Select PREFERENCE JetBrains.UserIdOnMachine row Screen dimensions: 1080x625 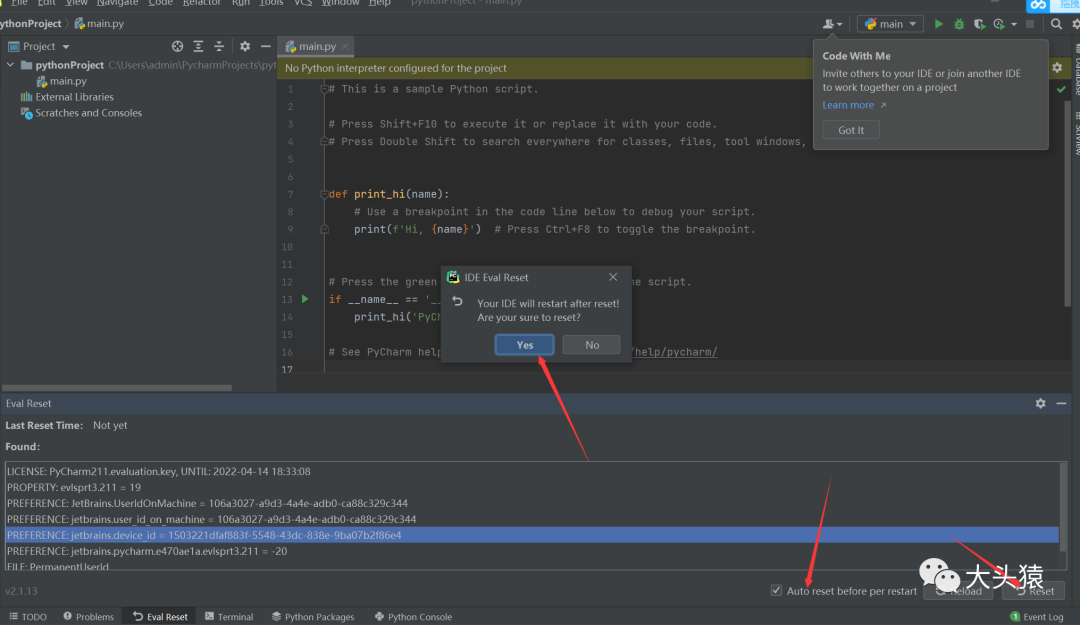(x=532, y=503)
